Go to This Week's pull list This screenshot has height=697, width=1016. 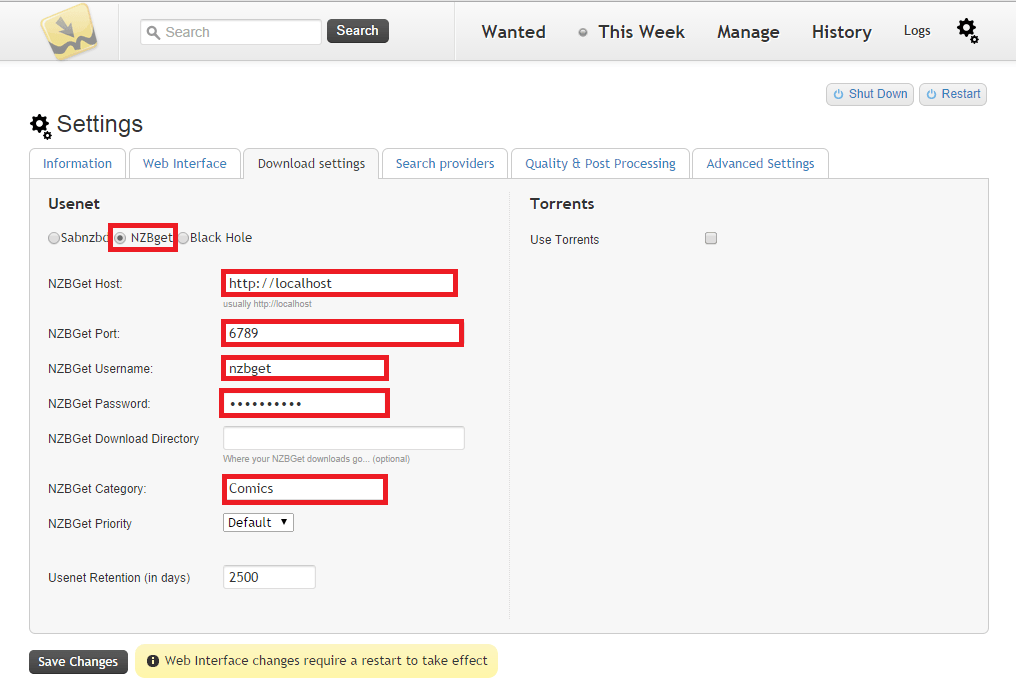641,32
